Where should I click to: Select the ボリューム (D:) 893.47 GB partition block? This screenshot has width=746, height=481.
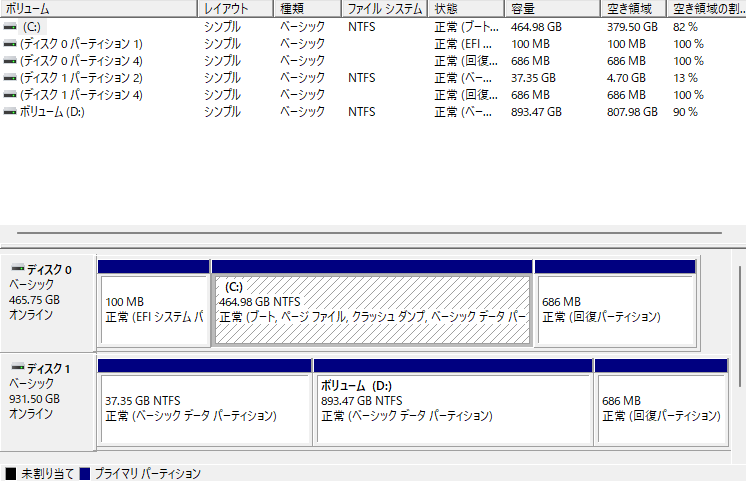tap(453, 408)
